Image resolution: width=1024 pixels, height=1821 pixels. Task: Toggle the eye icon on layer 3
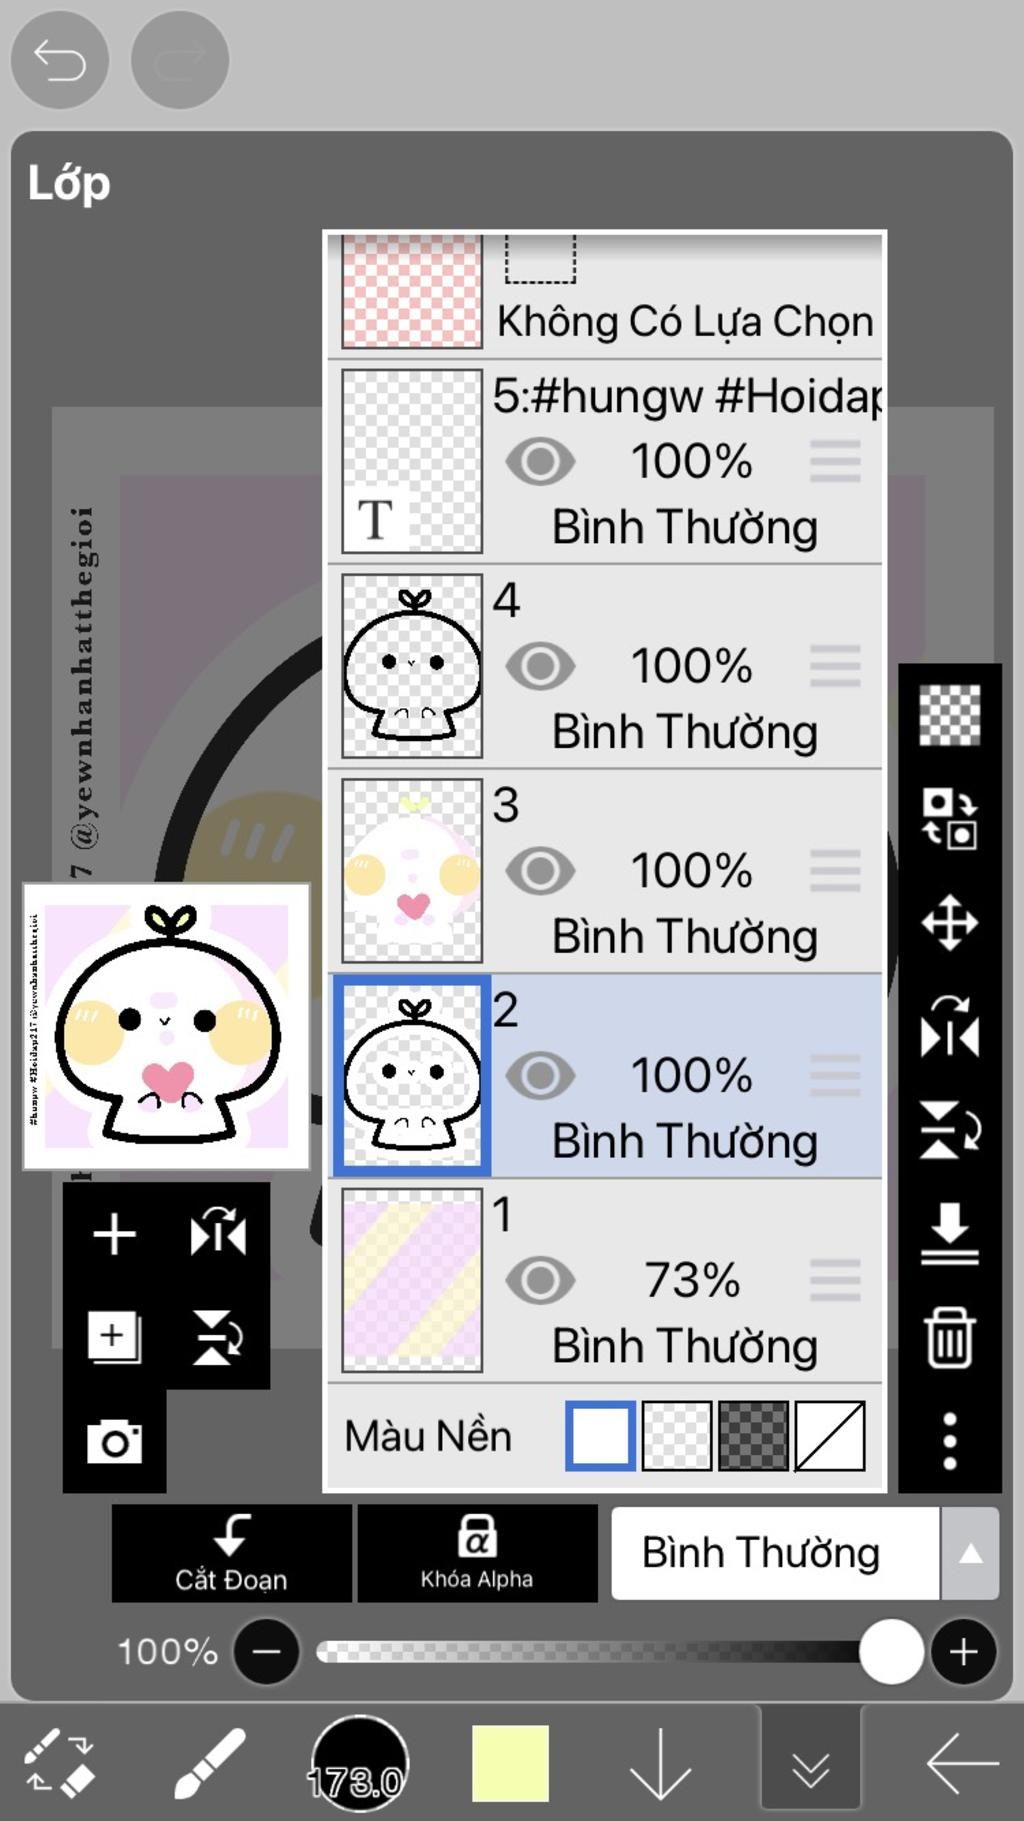tap(540, 871)
